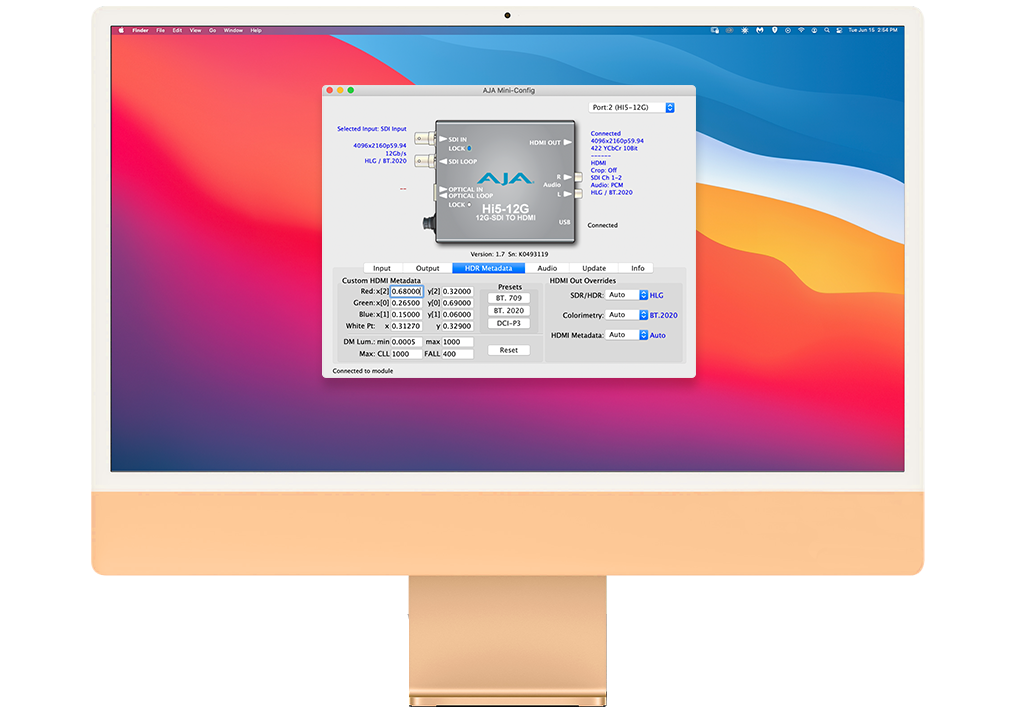Click the SDI IN connector on device
The width and height of the screenshot is (1012, 726).
(x=425, y=139)
